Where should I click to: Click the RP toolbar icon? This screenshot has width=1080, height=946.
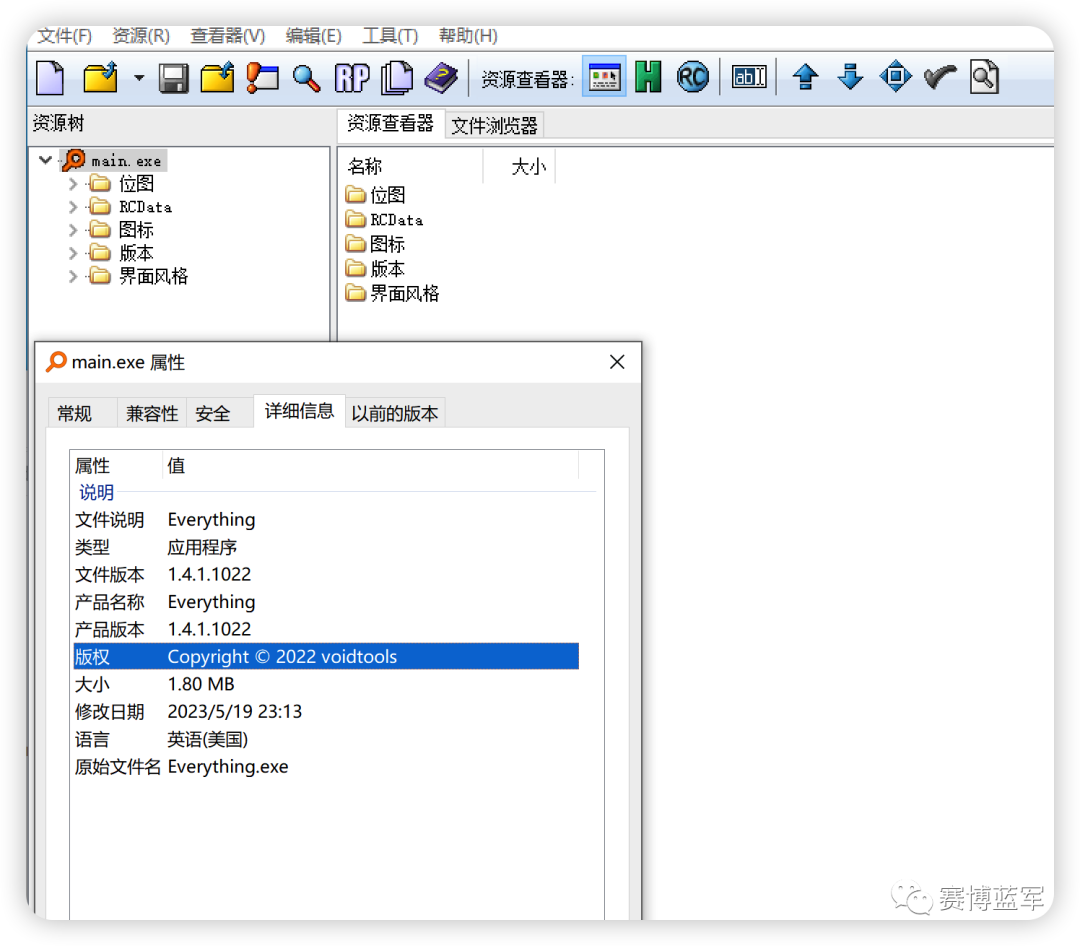[x=352, y=77]
